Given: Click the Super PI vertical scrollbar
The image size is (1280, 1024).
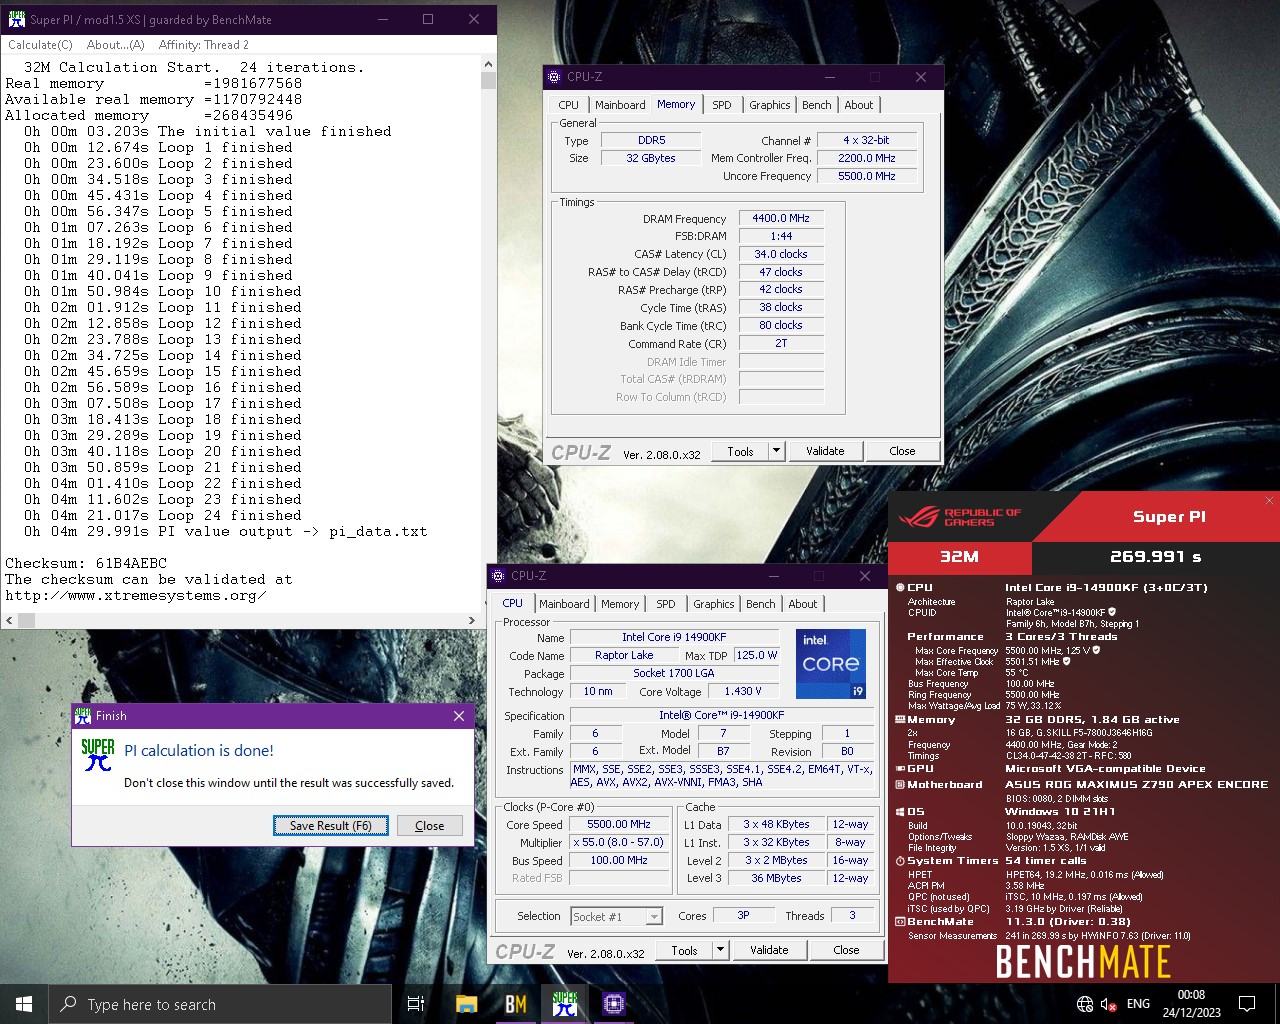Looking at the screenshot, I should [488, 334].
